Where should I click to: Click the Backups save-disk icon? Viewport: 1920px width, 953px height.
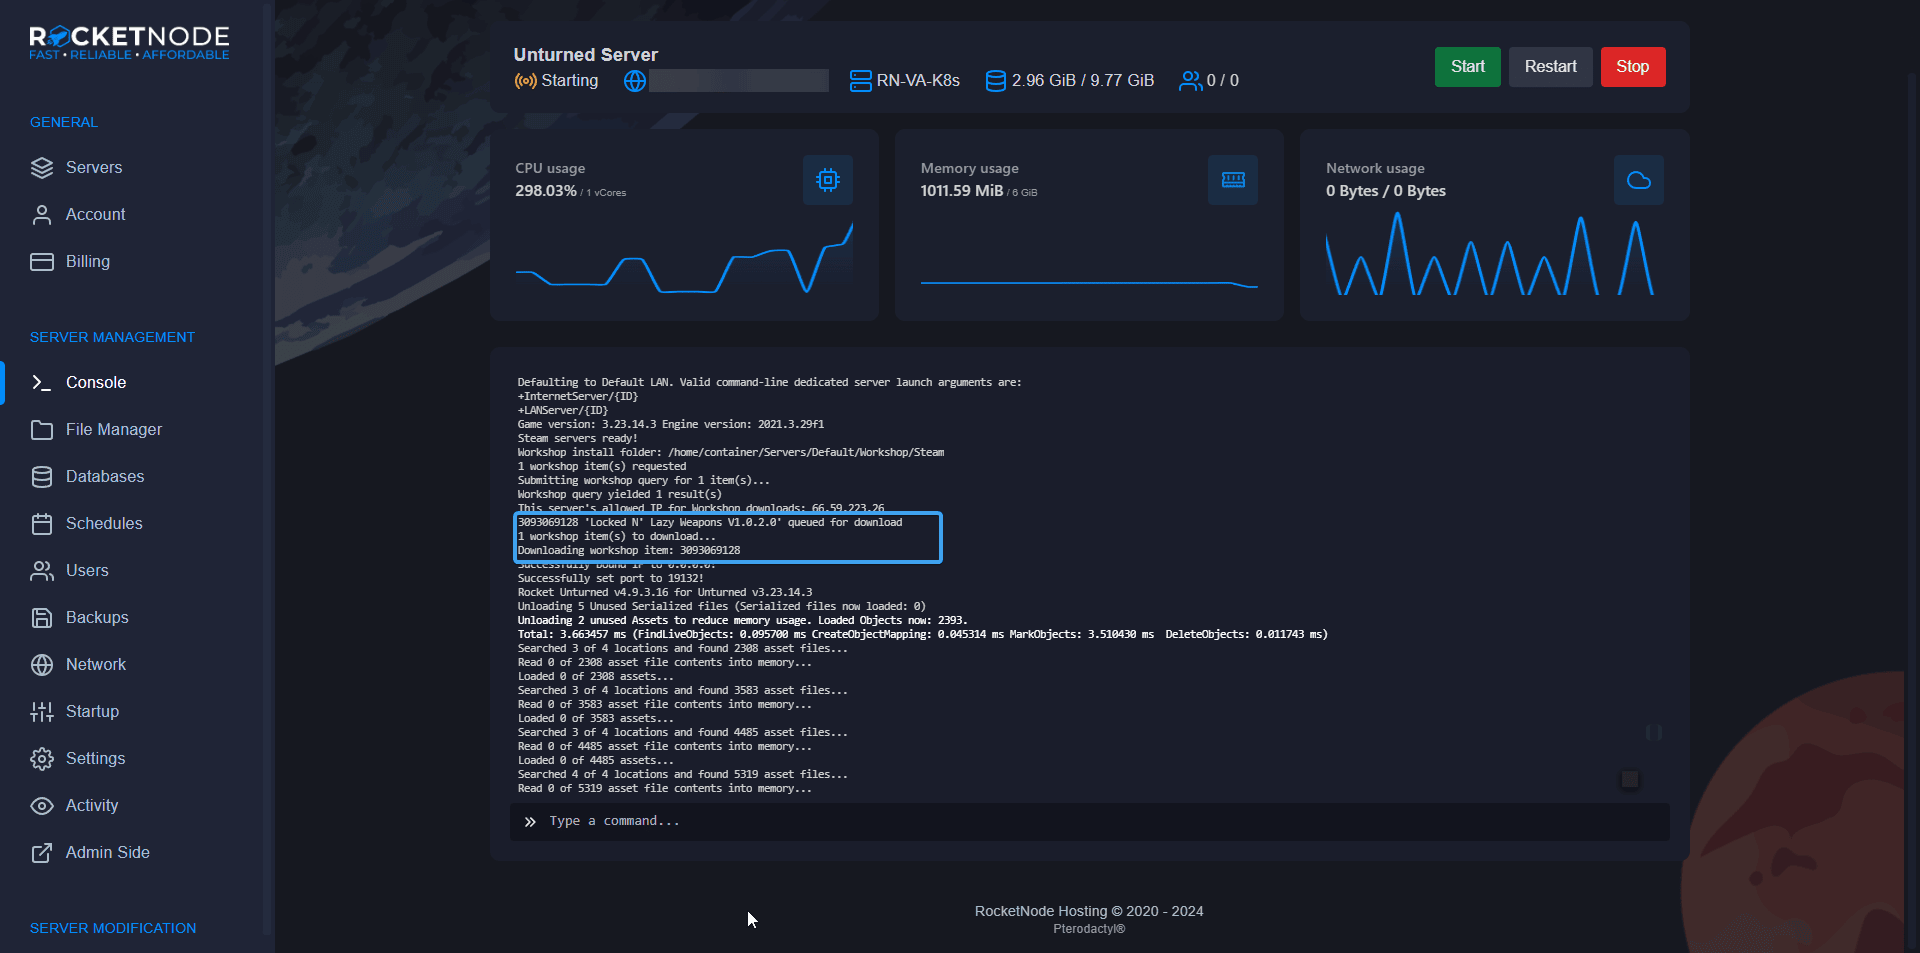[x=42, y=618]
